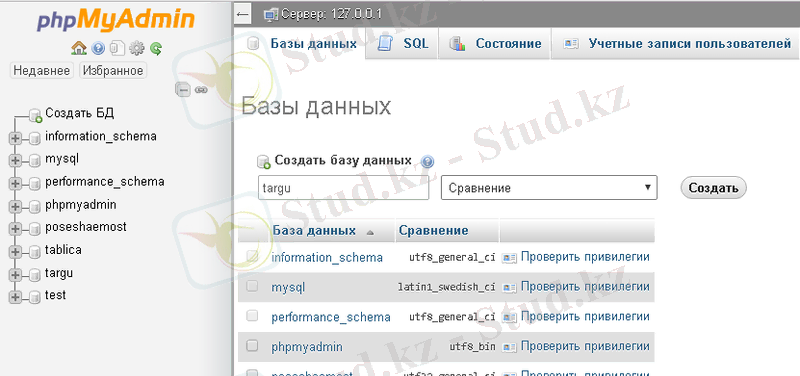Click the database name input containing targu

[343, 188]
